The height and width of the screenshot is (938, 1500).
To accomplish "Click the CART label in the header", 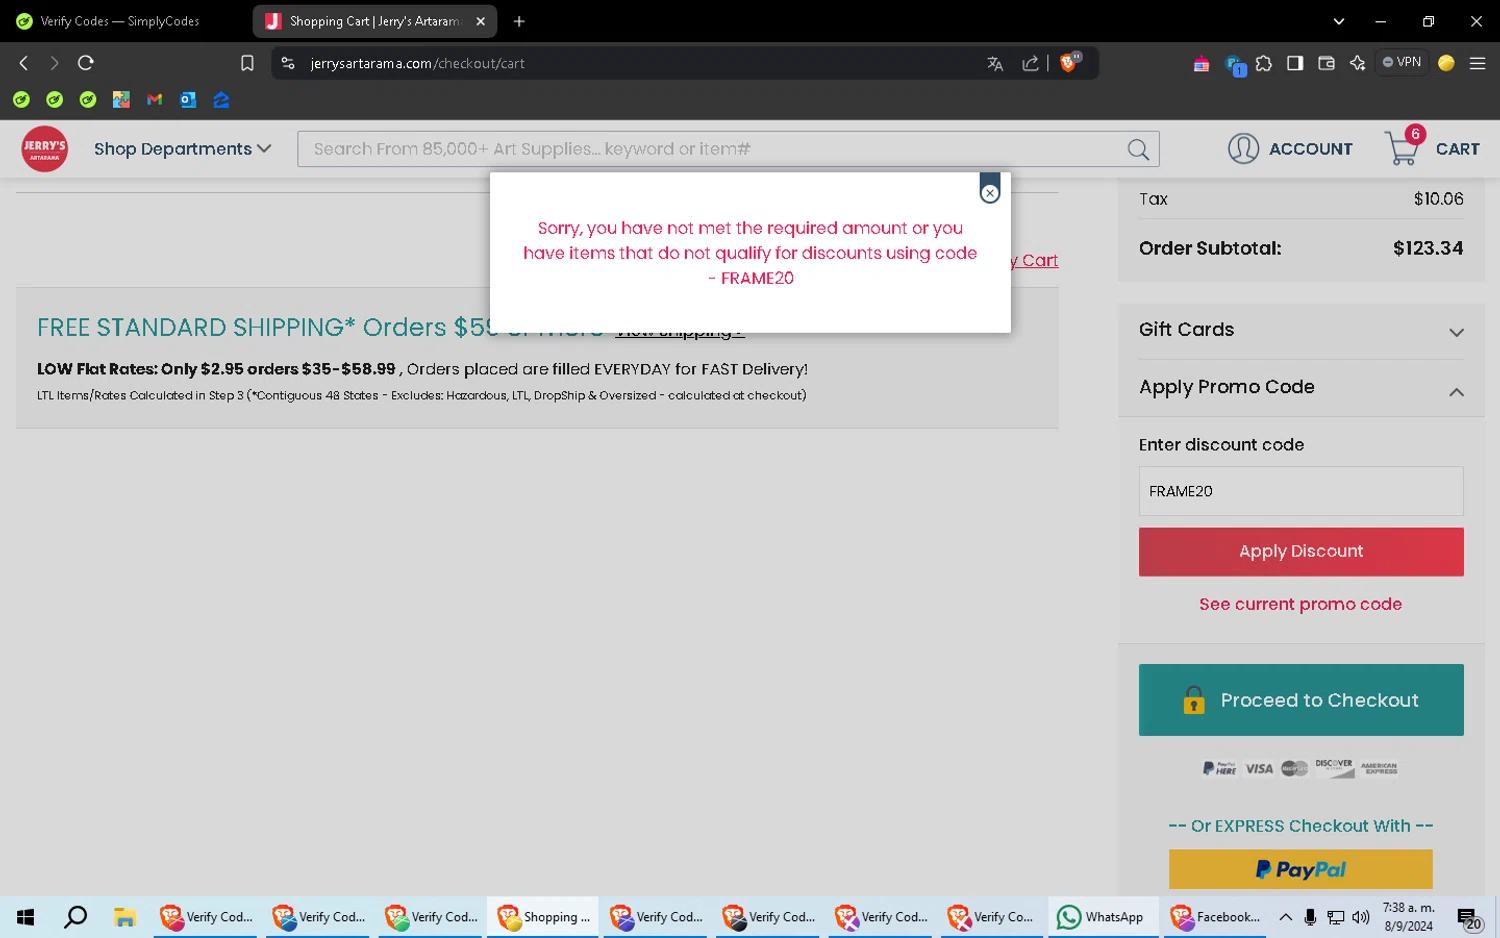I will (1457, 149).
